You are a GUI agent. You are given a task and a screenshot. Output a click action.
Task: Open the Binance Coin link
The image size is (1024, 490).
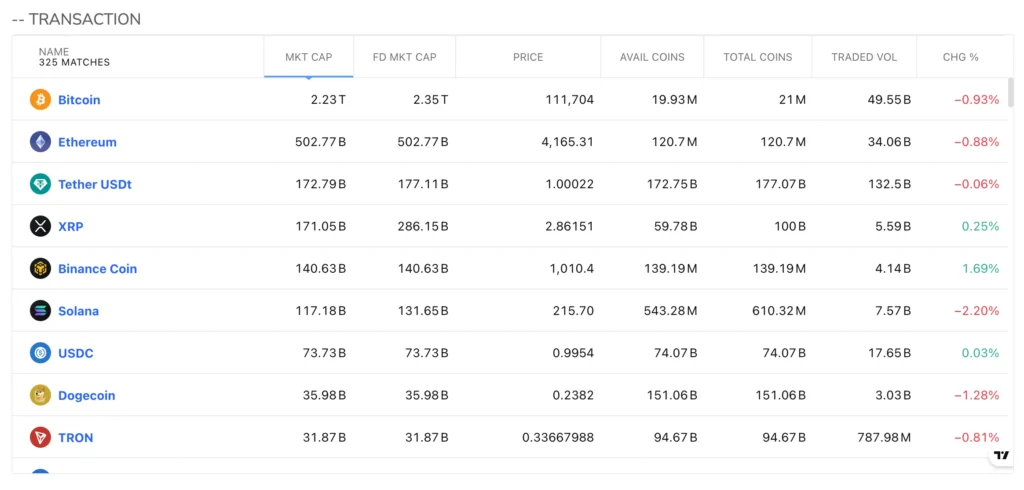[x=97, y=269]
